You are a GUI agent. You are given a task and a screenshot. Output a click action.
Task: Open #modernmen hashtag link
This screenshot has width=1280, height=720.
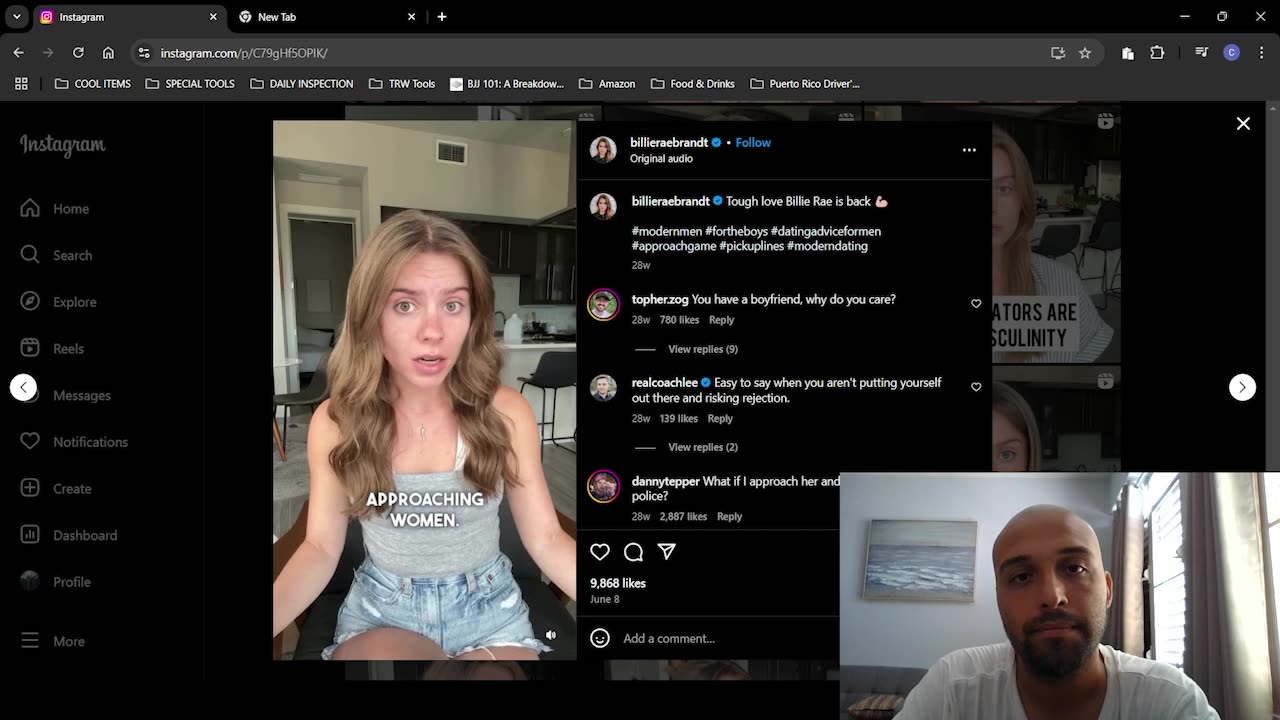[x=667, y=231]
